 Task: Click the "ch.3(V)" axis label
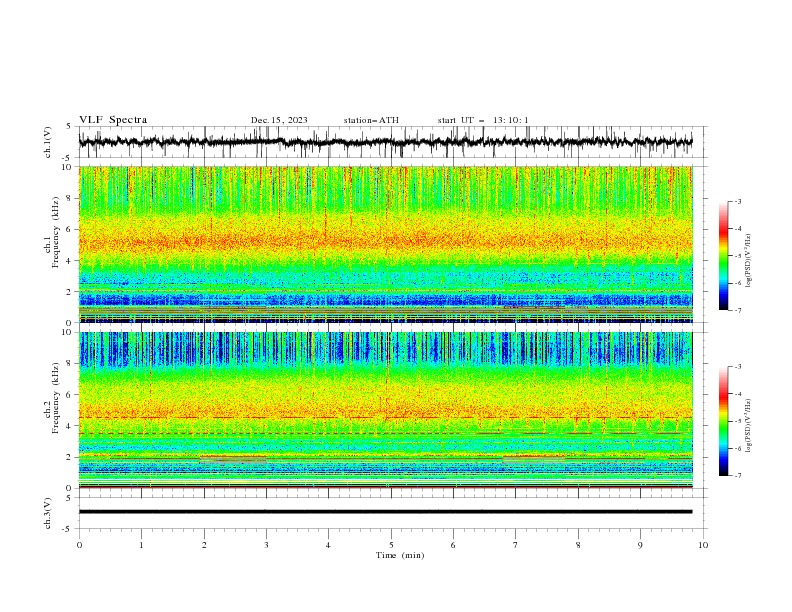point(48,513)
